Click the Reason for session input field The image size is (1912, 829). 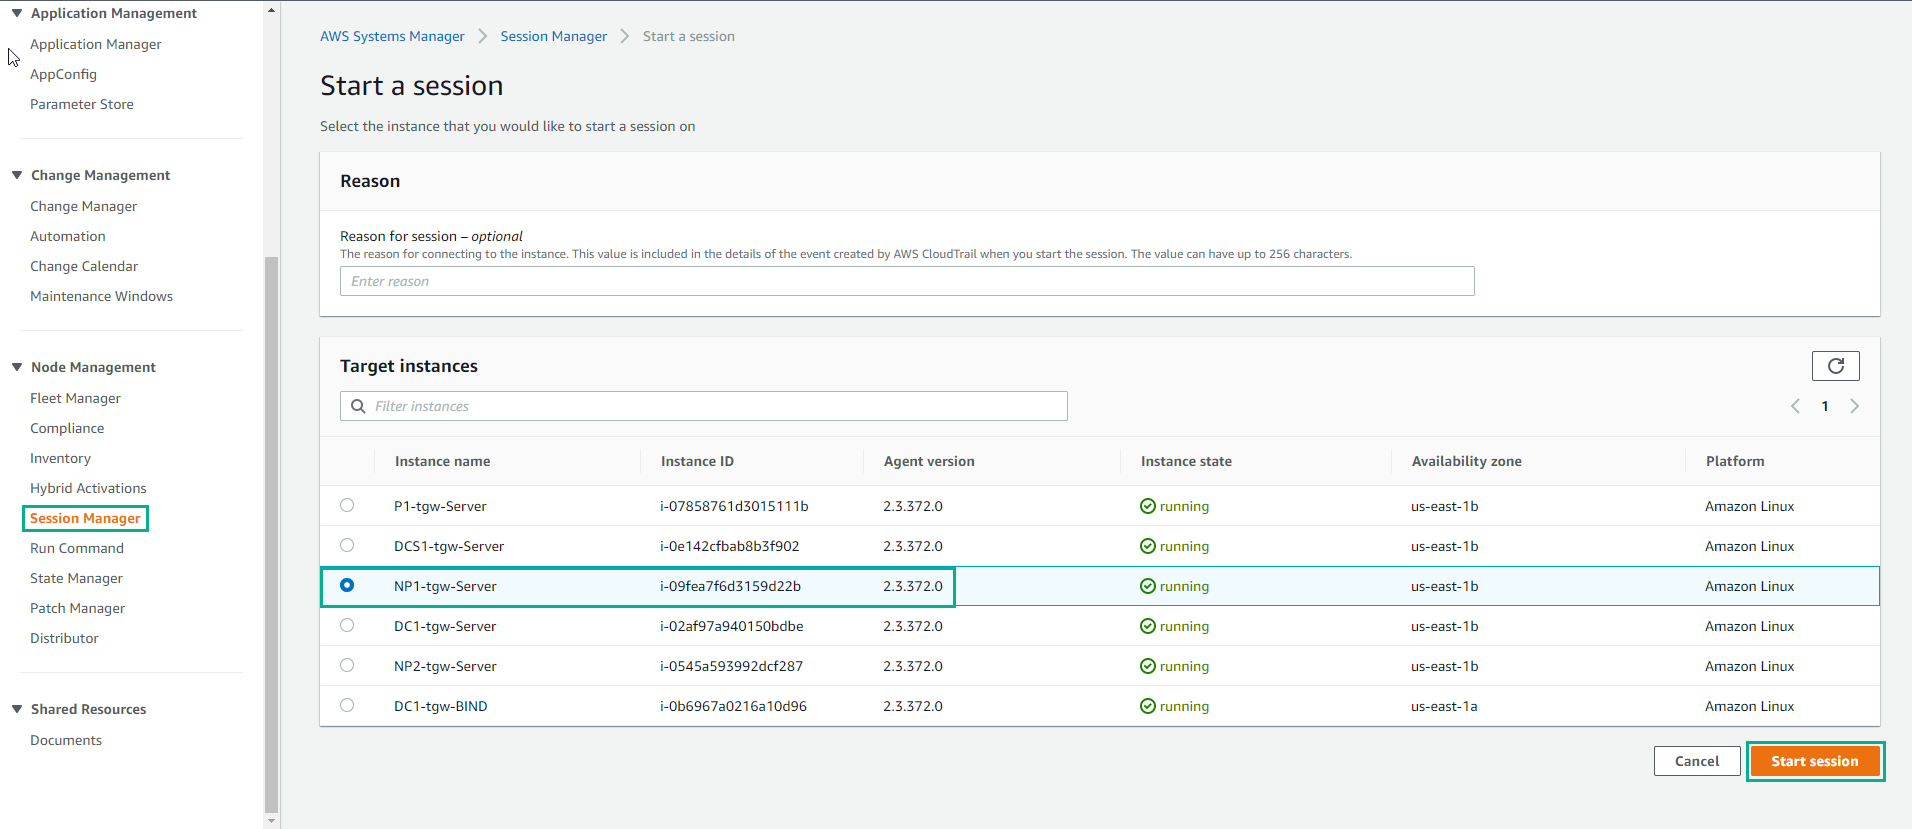907,281
